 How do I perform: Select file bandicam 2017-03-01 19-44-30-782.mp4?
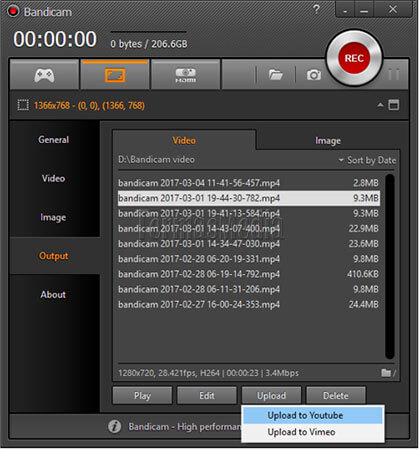click(x=249, y=198)
